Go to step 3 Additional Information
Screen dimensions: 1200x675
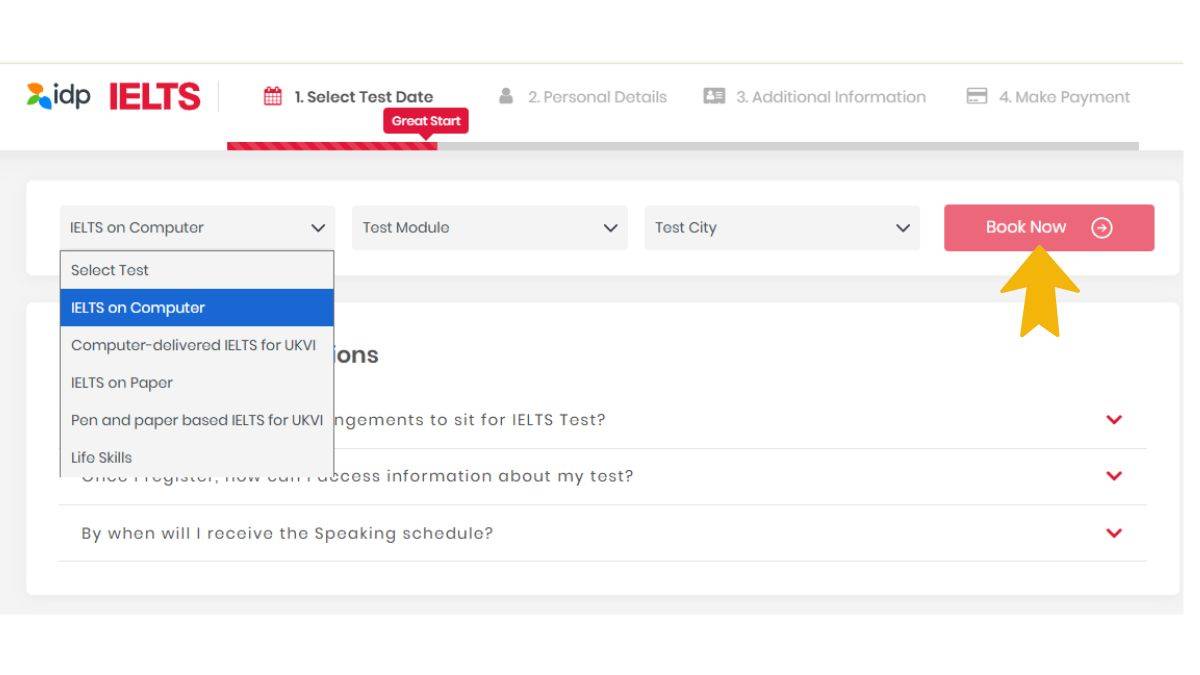tap(830, 96)
